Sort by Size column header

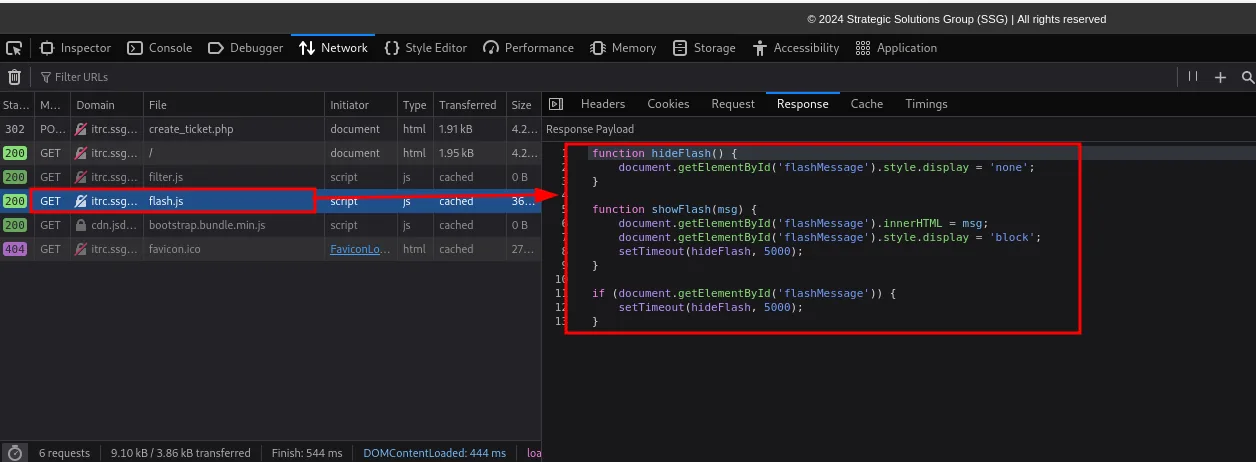524,105
